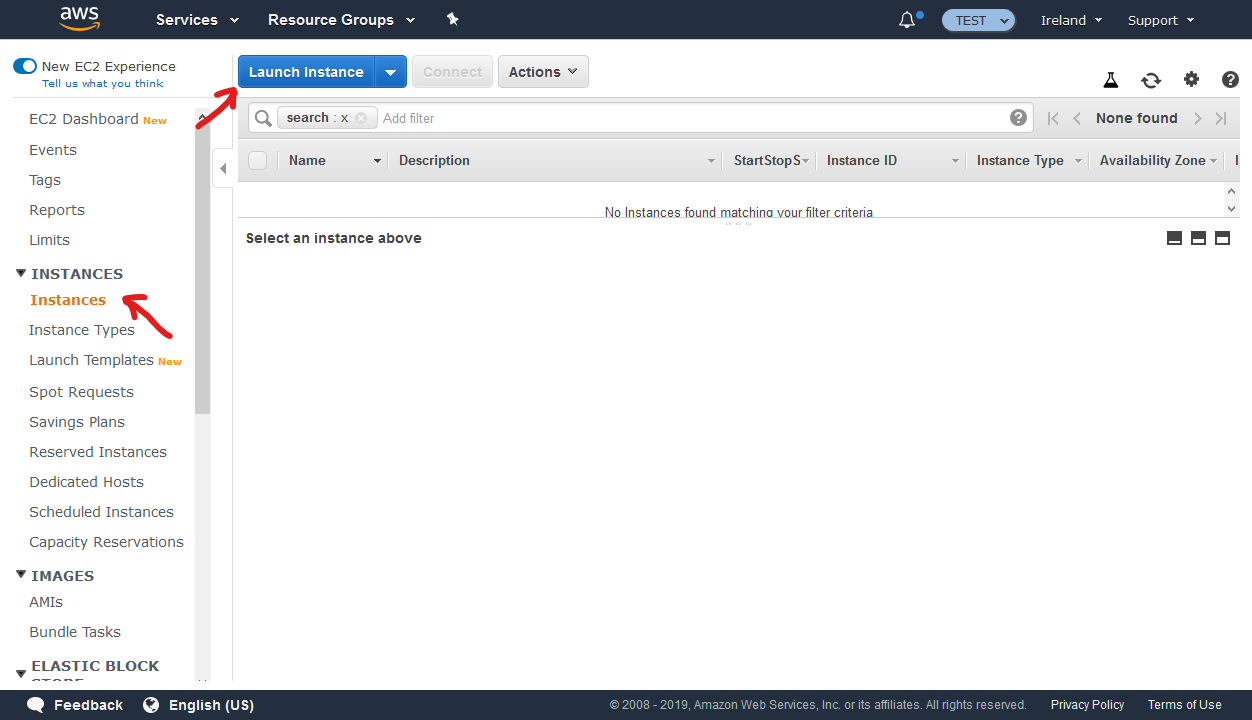
Task: Maximize the details pane layout icon
Action: [x=1222, y=238]
